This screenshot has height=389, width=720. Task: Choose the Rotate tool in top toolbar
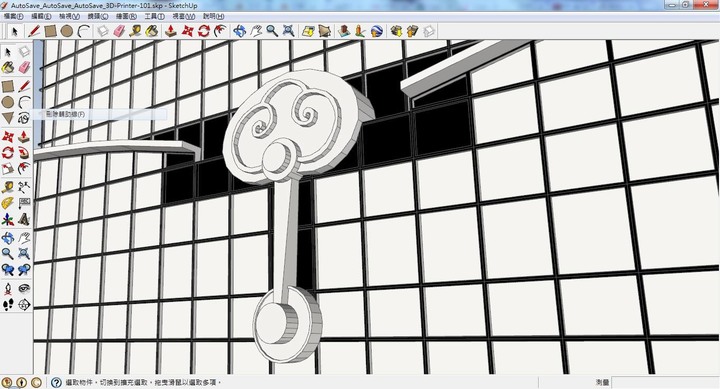(x=204, y=31)
